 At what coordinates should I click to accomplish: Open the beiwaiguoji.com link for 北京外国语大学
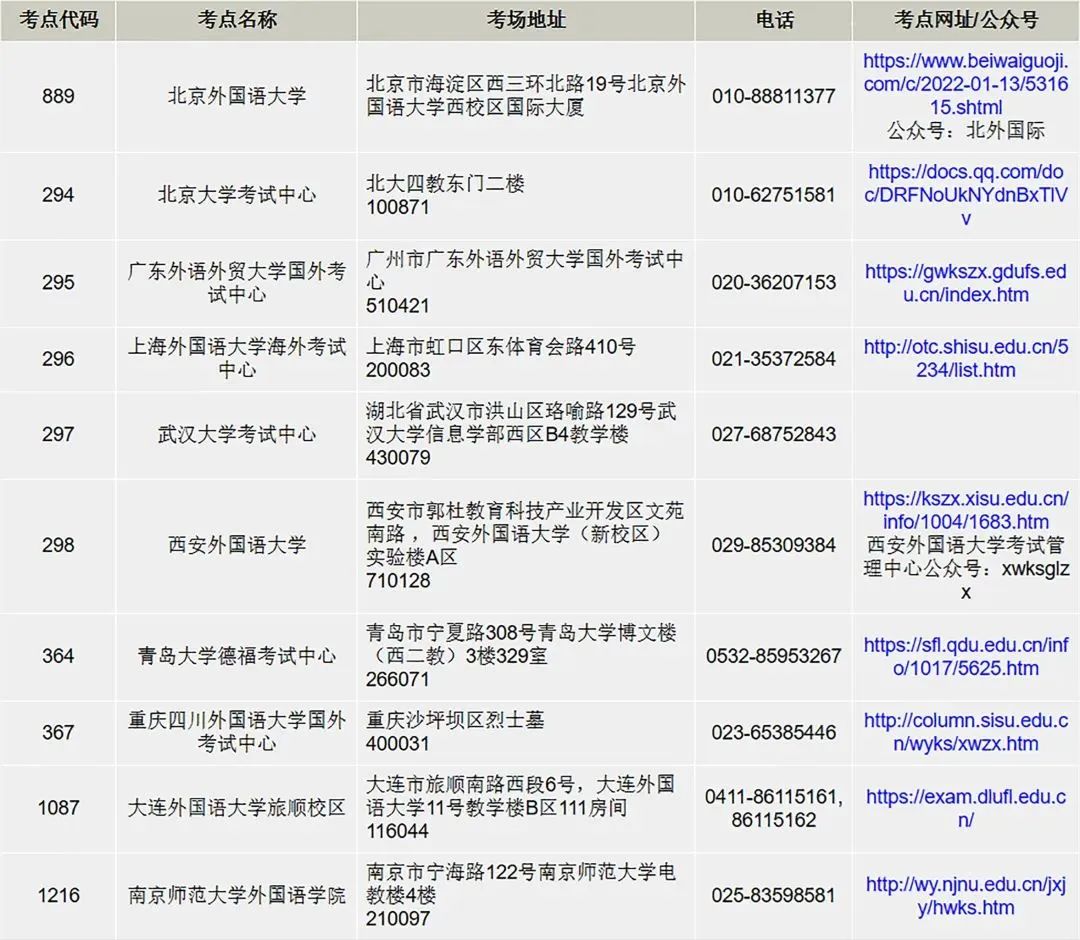pyautogui.click(x=966, y=84)
